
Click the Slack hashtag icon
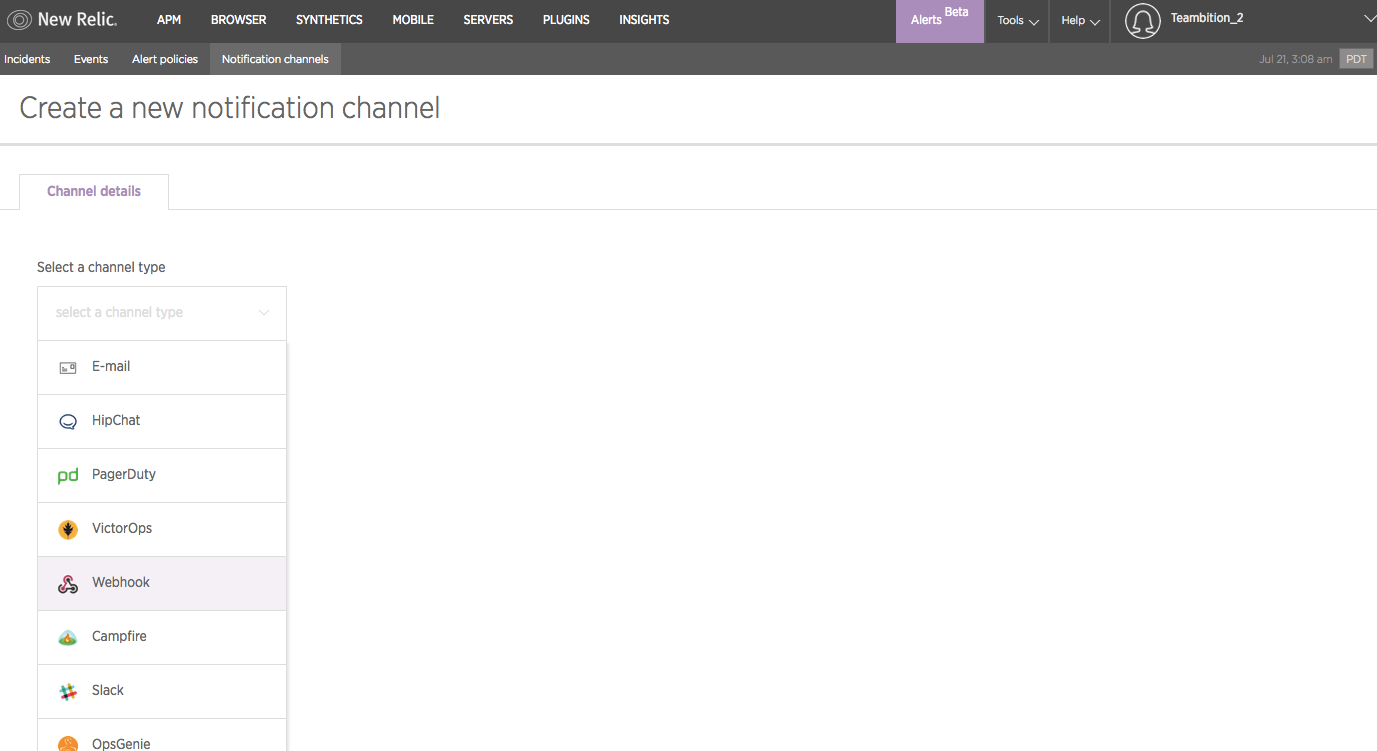[x=68, y=691]
